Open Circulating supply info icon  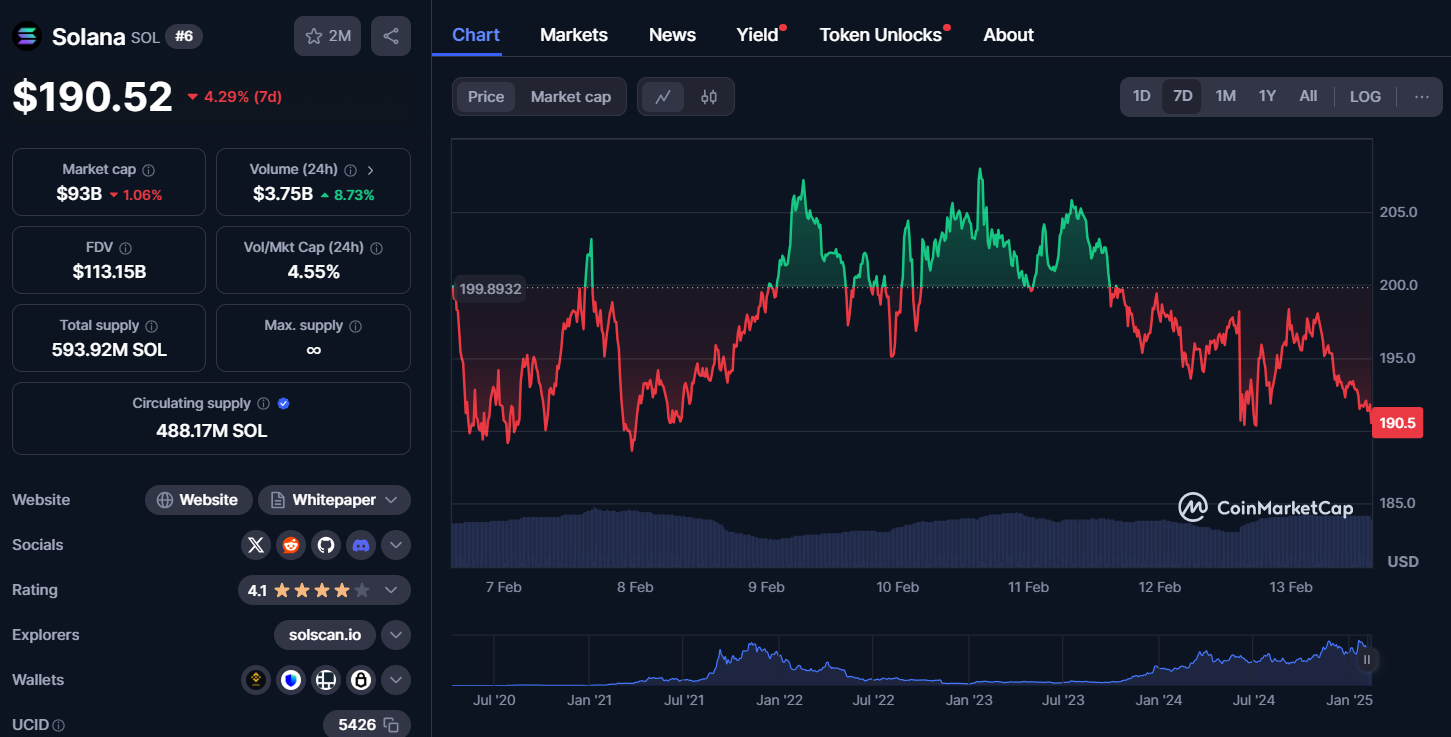tap(263, 404)
